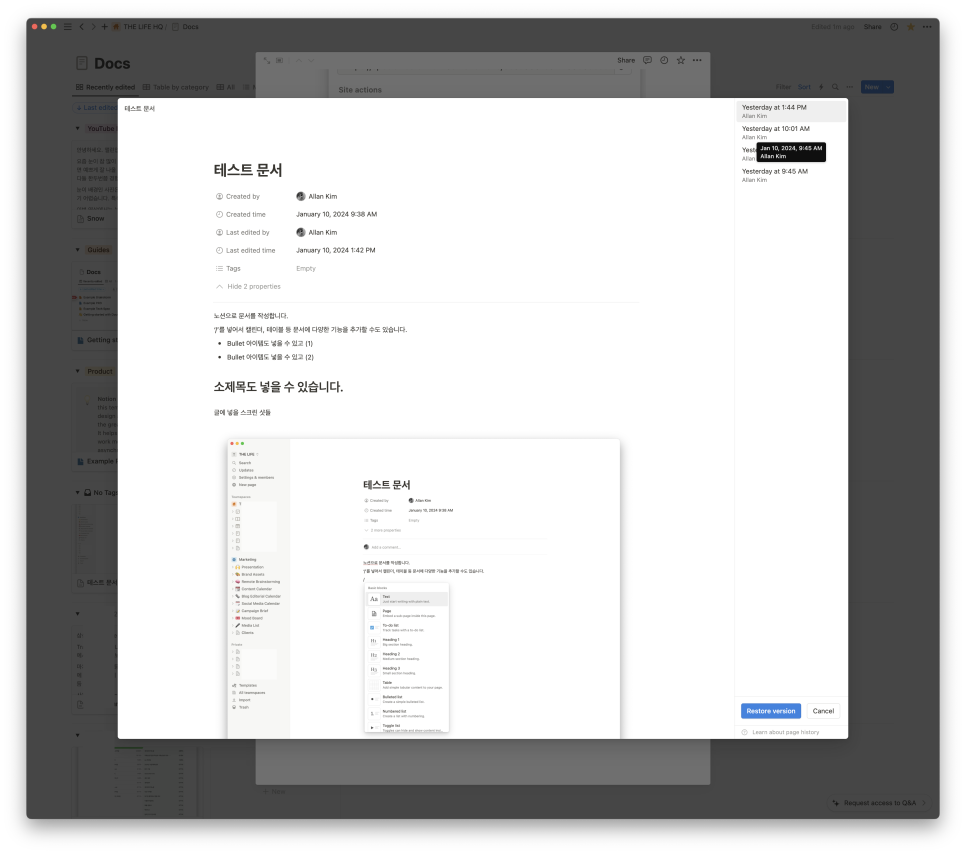The height and width of the screenshot is (854, 966).
Task: Toggle the sidebar with the hamburger icon
Action: point(68,26)
